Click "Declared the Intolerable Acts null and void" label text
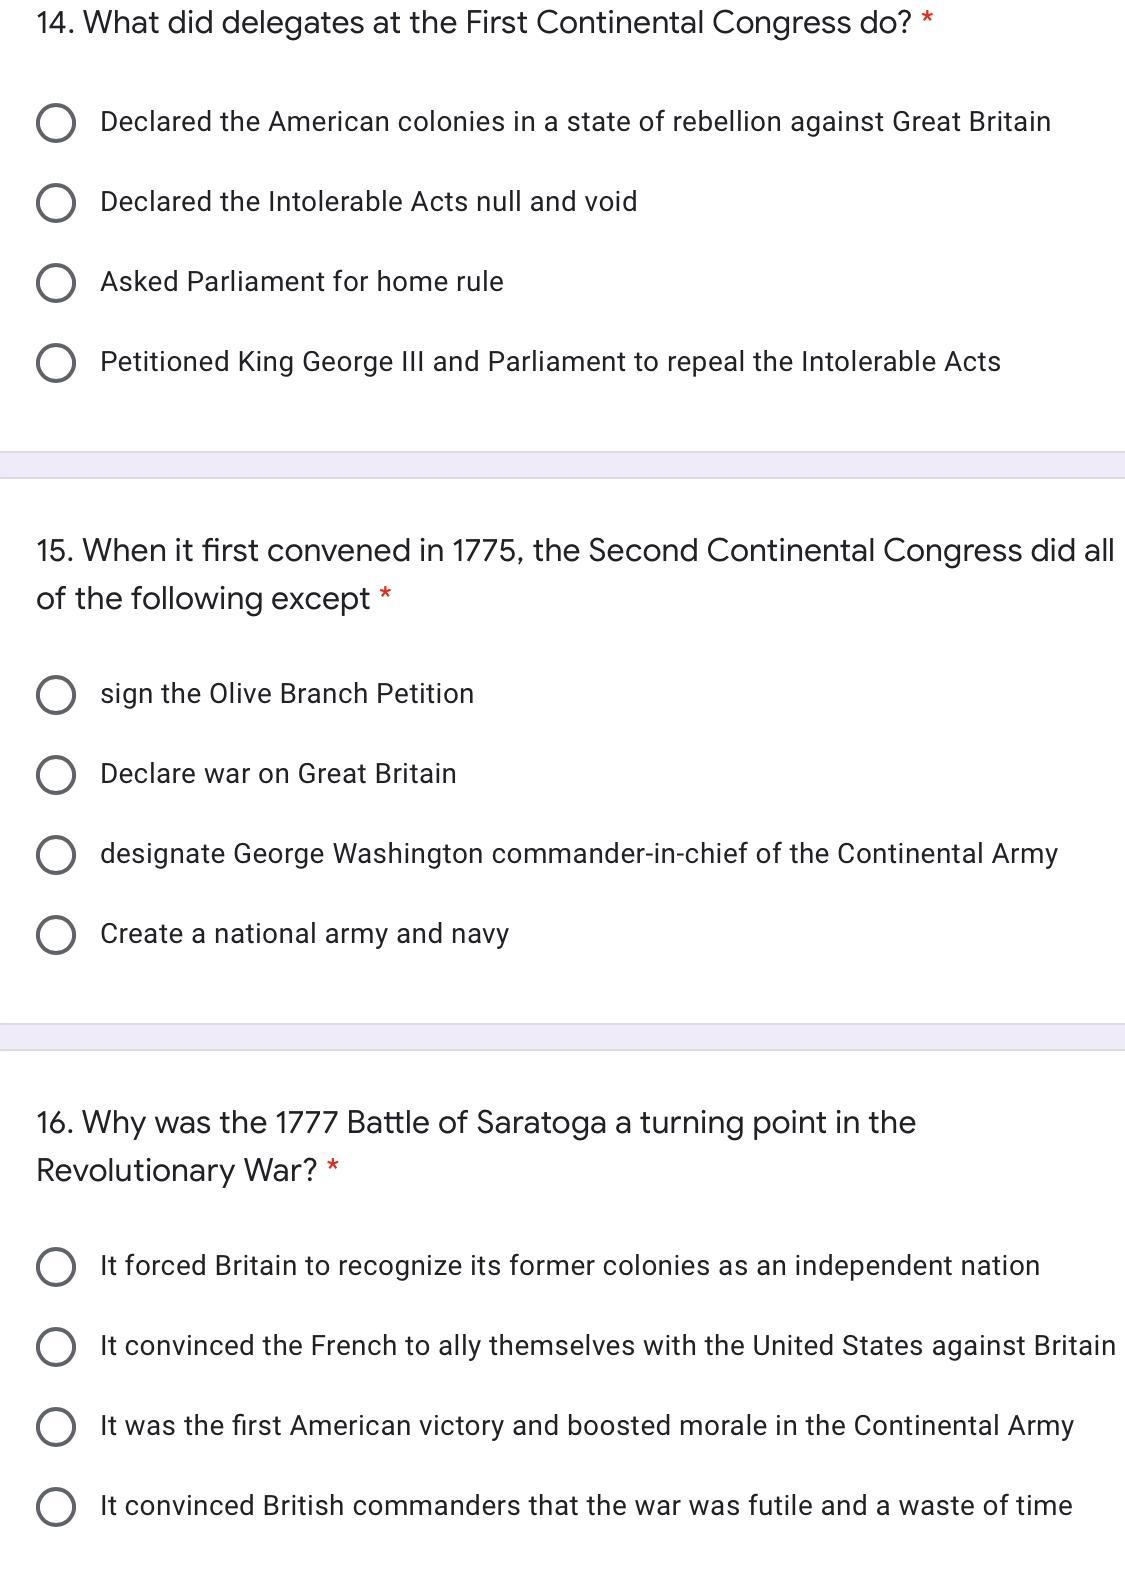 368,202
